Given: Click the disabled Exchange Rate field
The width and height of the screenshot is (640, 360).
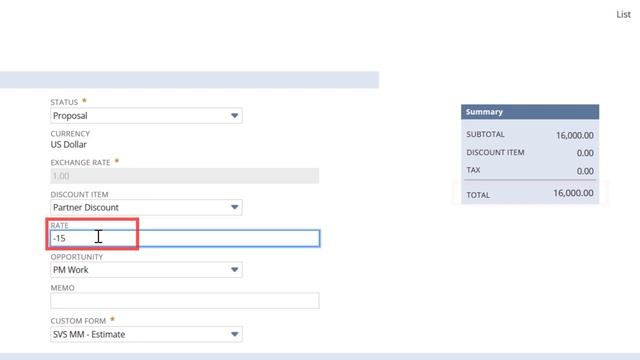Looking at the screenshot, I should (185, 176).
